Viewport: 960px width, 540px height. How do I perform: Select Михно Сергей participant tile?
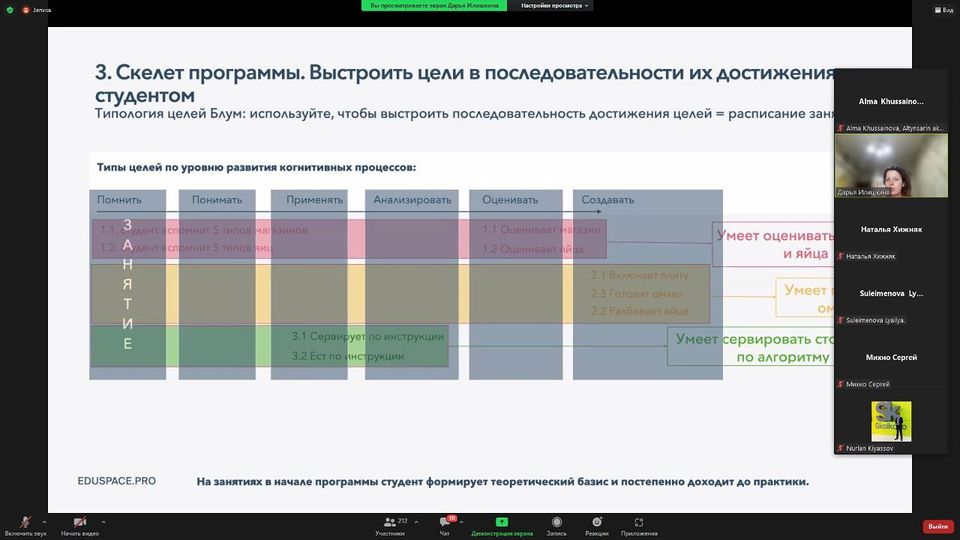tap(891, 357)
